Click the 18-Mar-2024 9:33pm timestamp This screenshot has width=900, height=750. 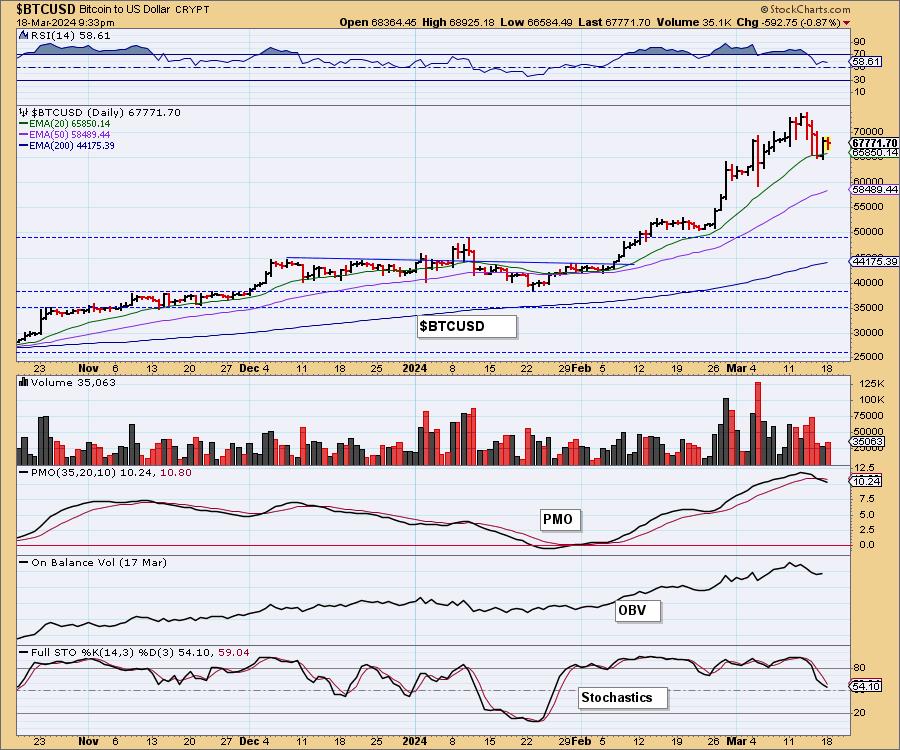[x=65, y=23]
